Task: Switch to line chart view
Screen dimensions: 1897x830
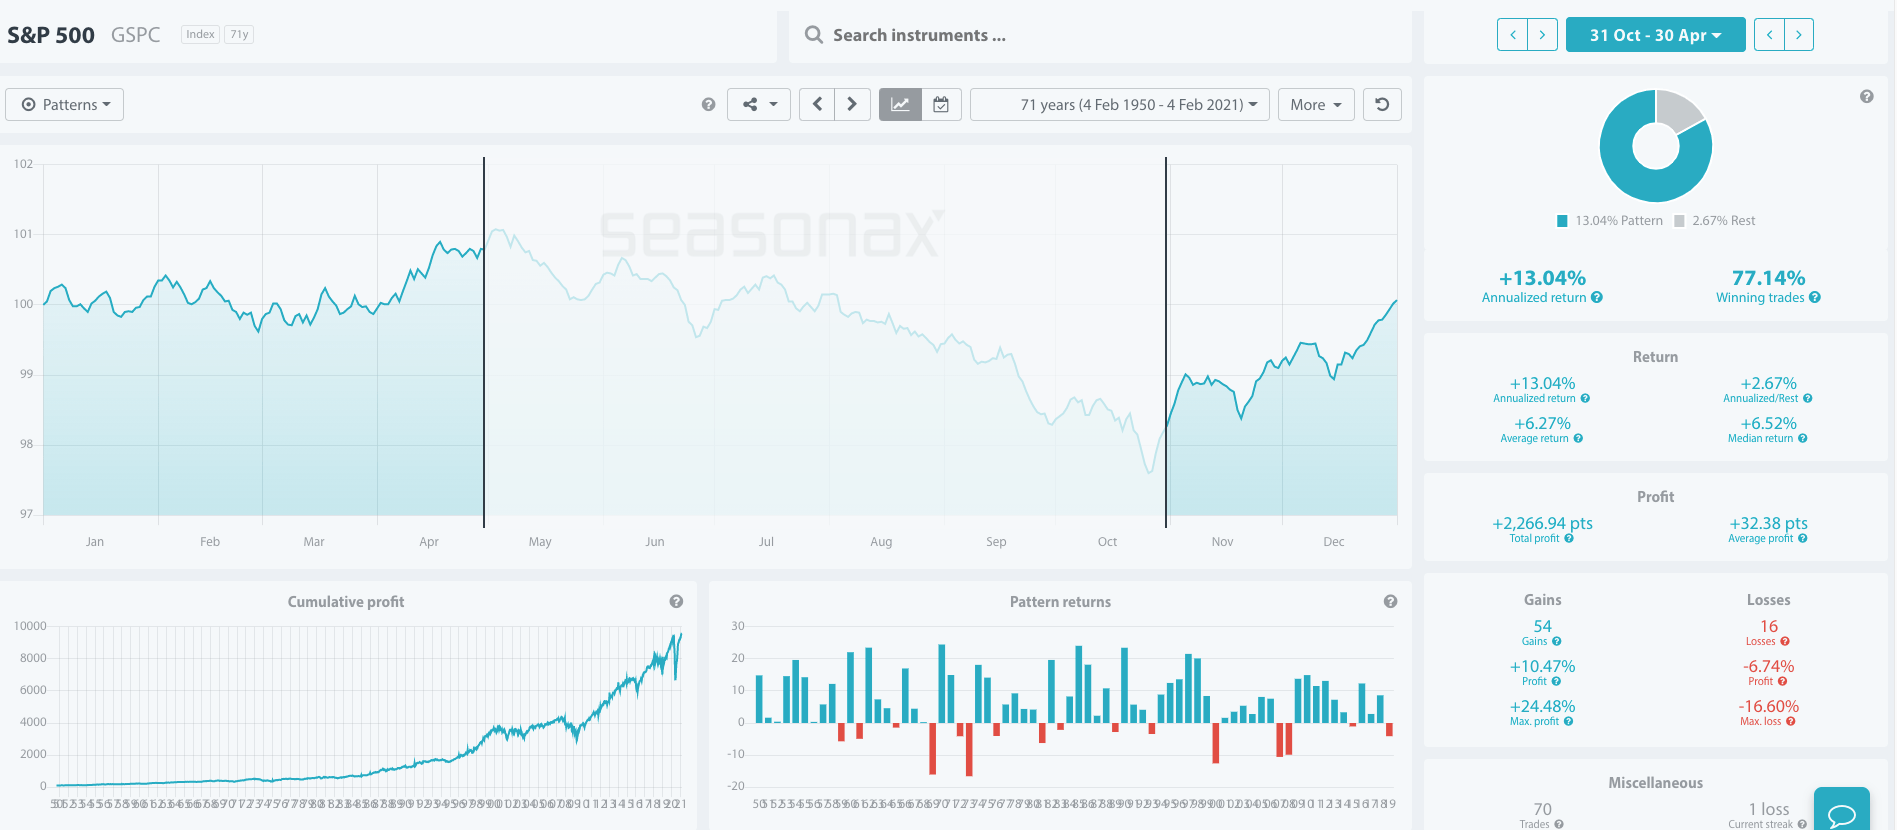Action: click(x=900, y=105)
